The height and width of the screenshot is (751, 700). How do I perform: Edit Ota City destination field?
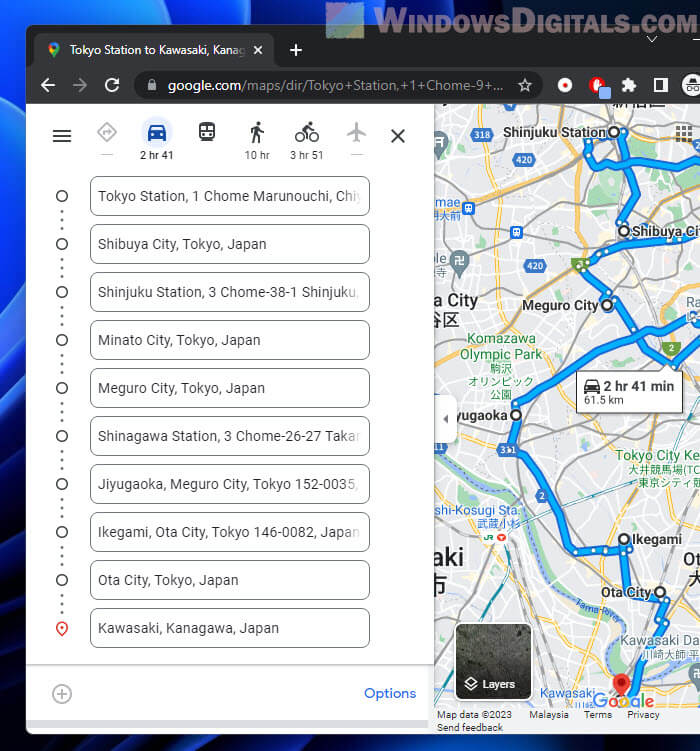coord(230,580)
